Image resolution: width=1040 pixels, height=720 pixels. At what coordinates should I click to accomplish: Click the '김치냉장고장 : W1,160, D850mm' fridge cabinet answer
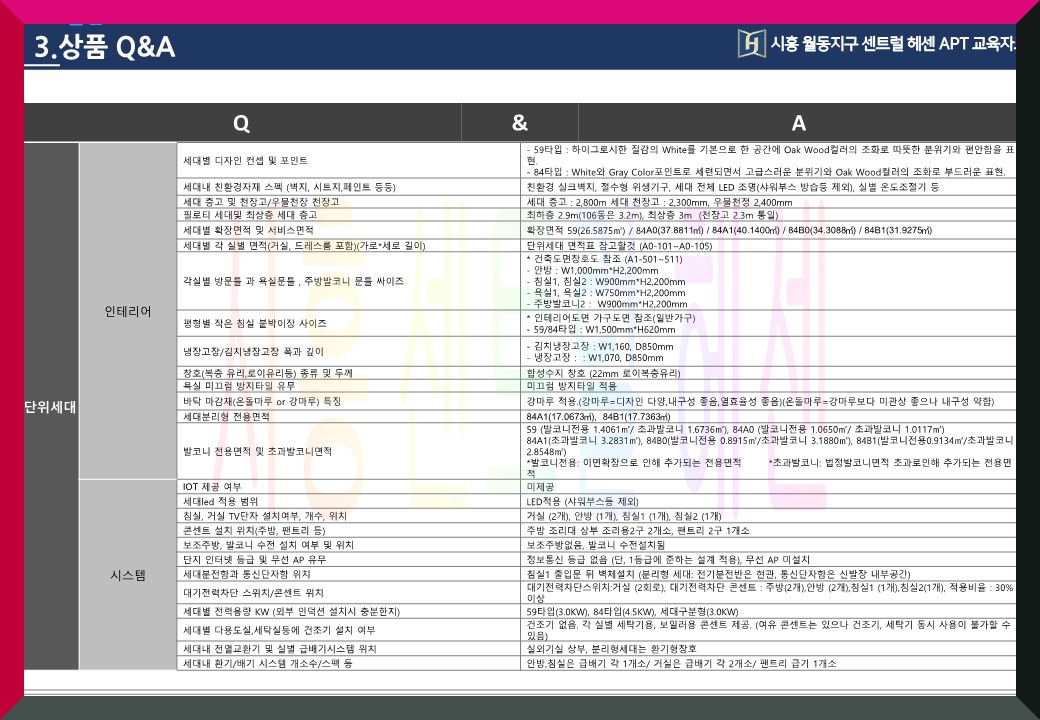[x=600, y=351]
